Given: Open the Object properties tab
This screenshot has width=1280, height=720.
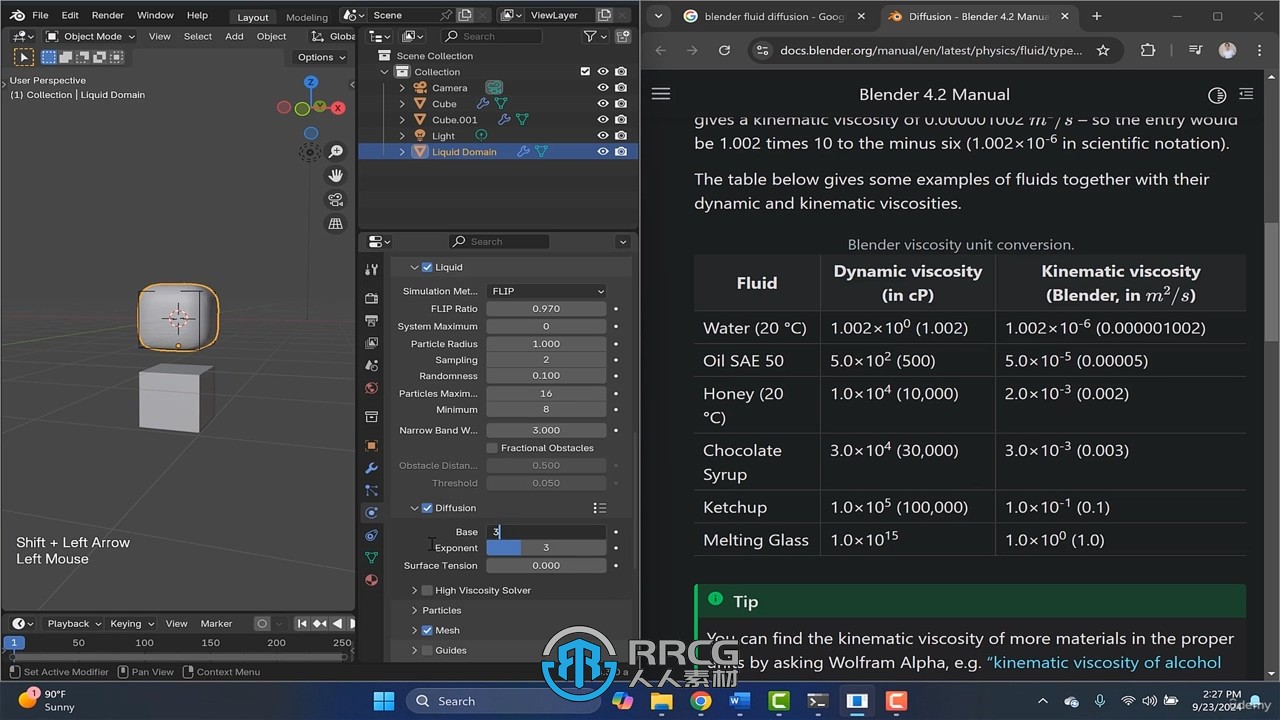Looking at the screenshot, I should tap(371, 446).
